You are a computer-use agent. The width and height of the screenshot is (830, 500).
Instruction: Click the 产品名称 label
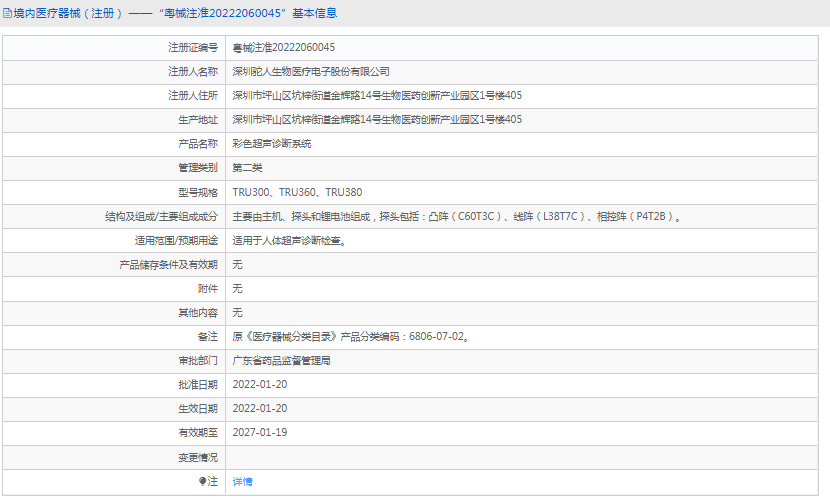[x=198, y=144]
